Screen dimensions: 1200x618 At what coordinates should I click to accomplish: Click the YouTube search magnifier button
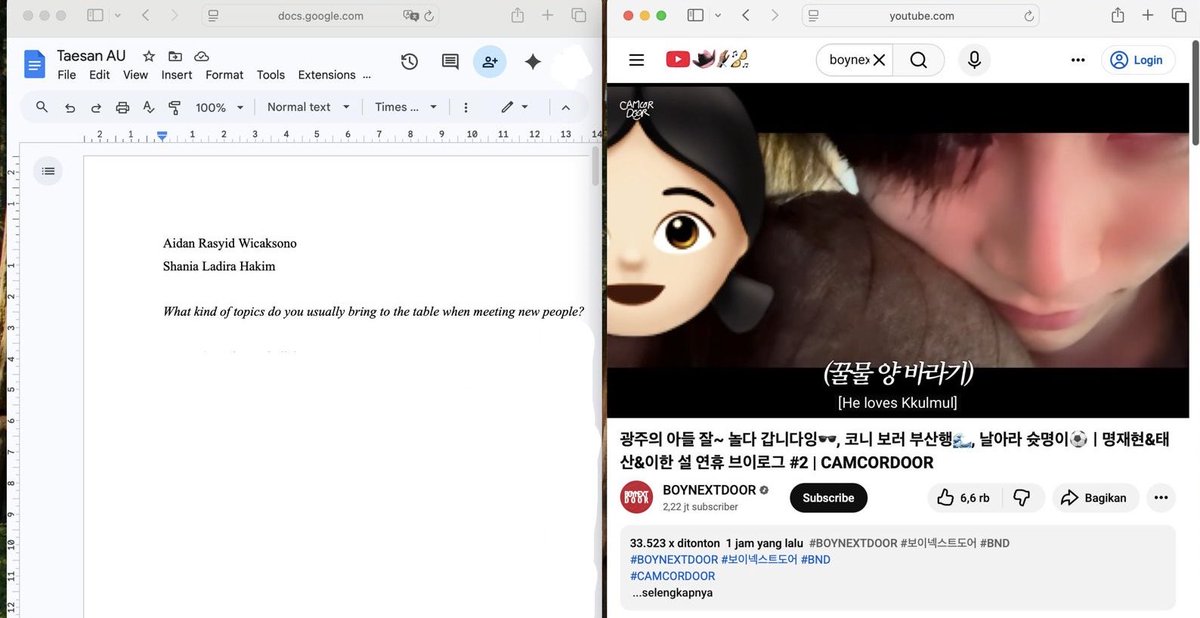(919, 60)
